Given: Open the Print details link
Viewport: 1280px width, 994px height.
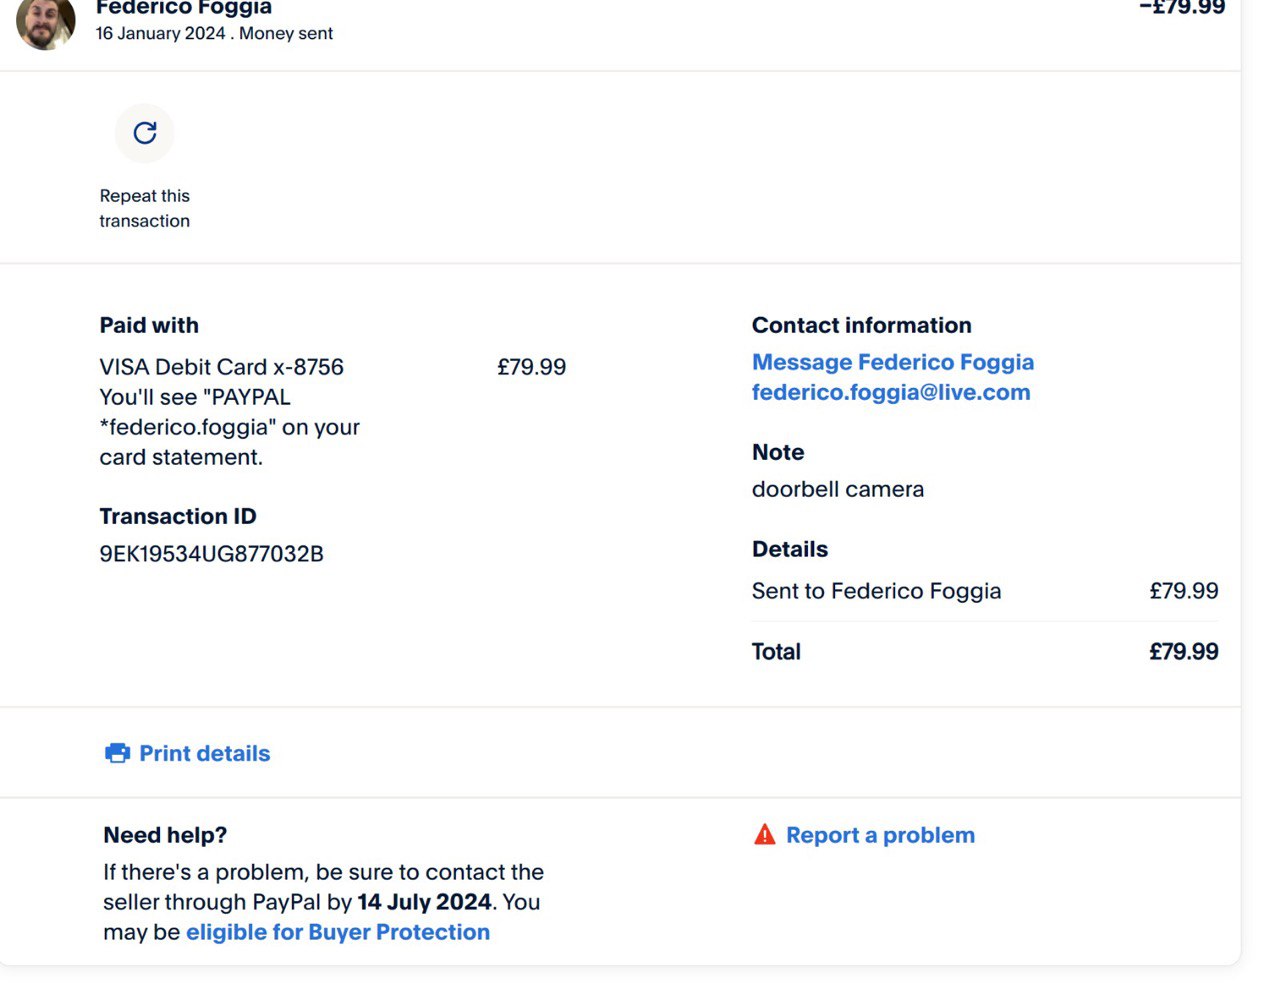Looking at the screenshot, I should pyautogui.click(x=204, y=753).
